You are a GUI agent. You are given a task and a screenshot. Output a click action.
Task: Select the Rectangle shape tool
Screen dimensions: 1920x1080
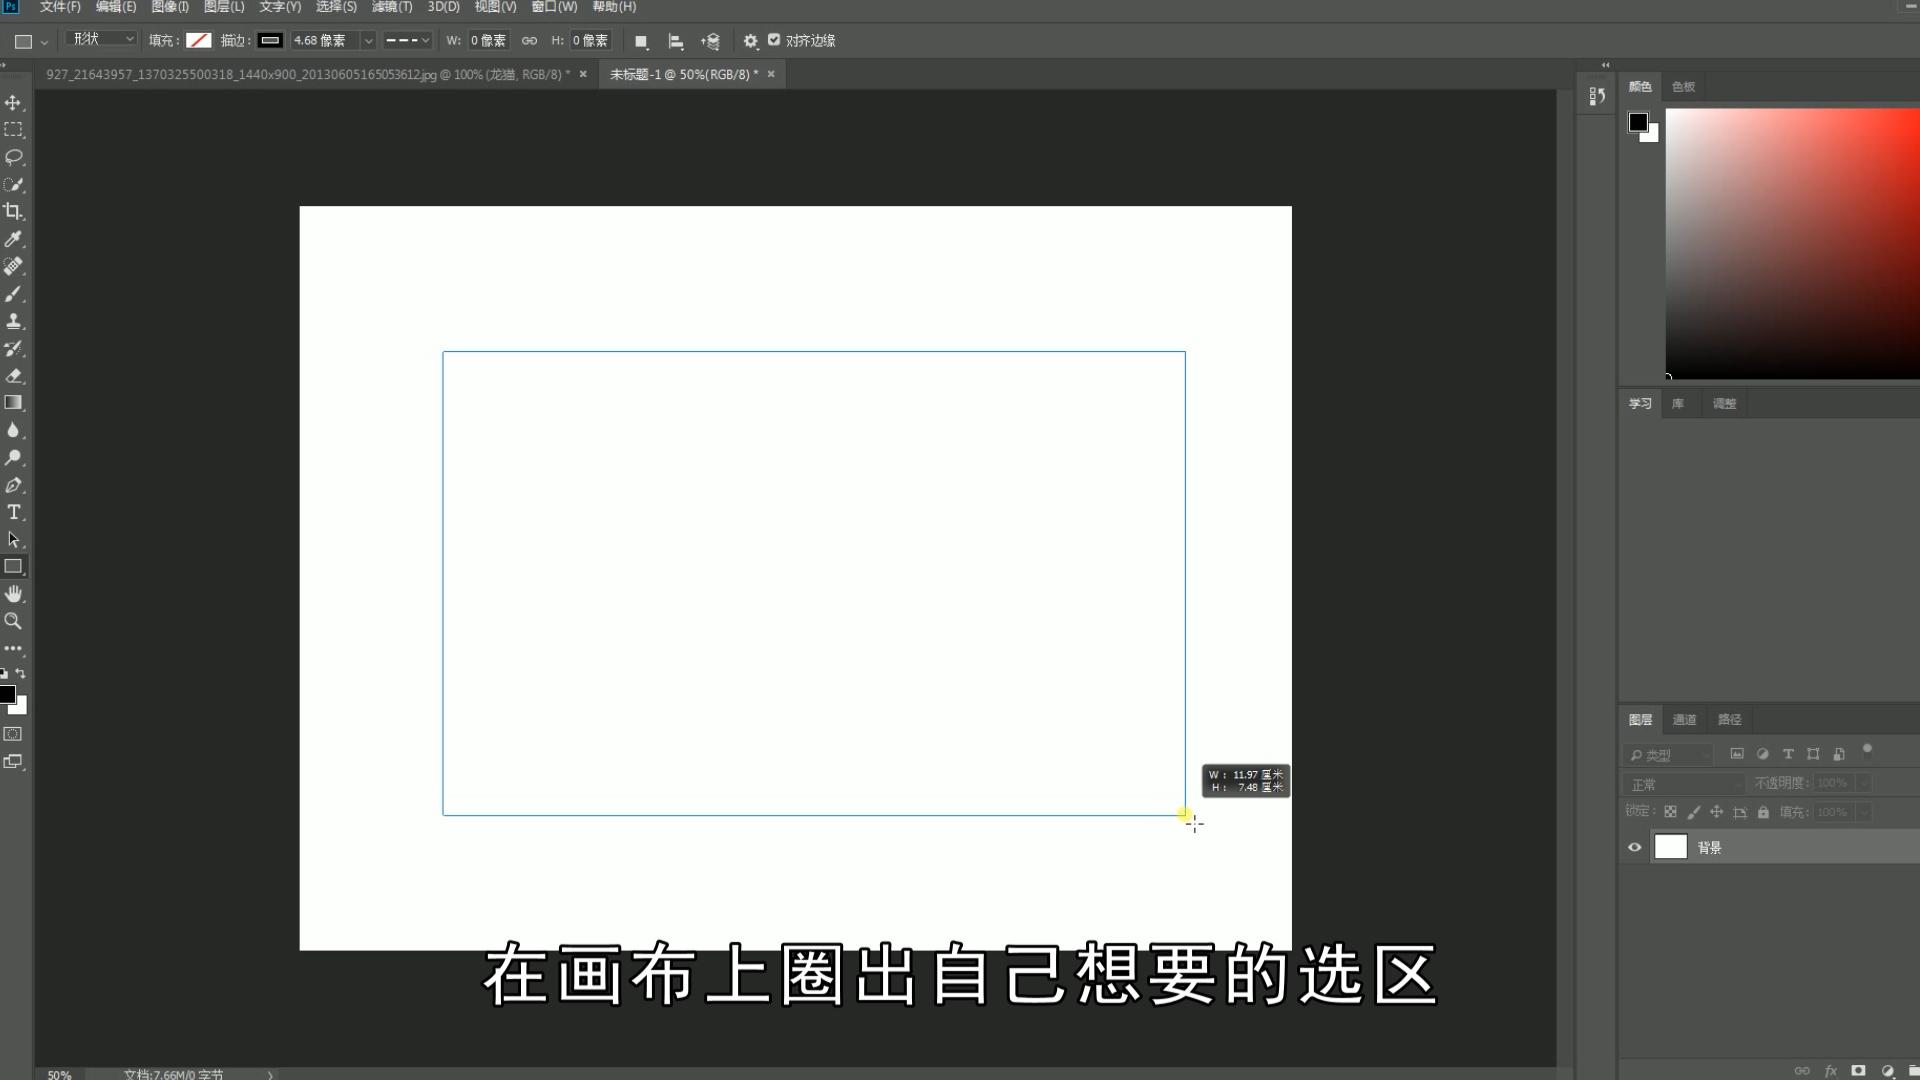pyautogui.click(x=13, y=566)
